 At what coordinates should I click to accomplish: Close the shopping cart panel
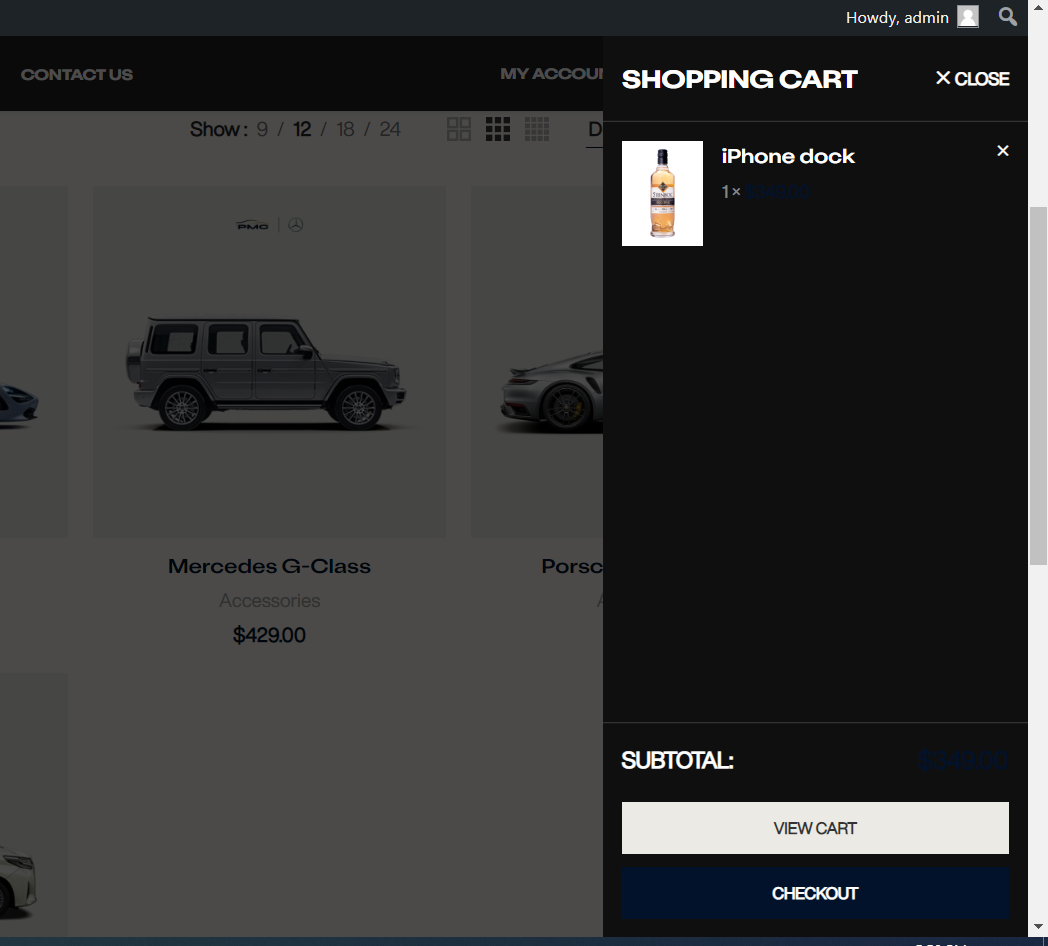click(x=972, y=79)
